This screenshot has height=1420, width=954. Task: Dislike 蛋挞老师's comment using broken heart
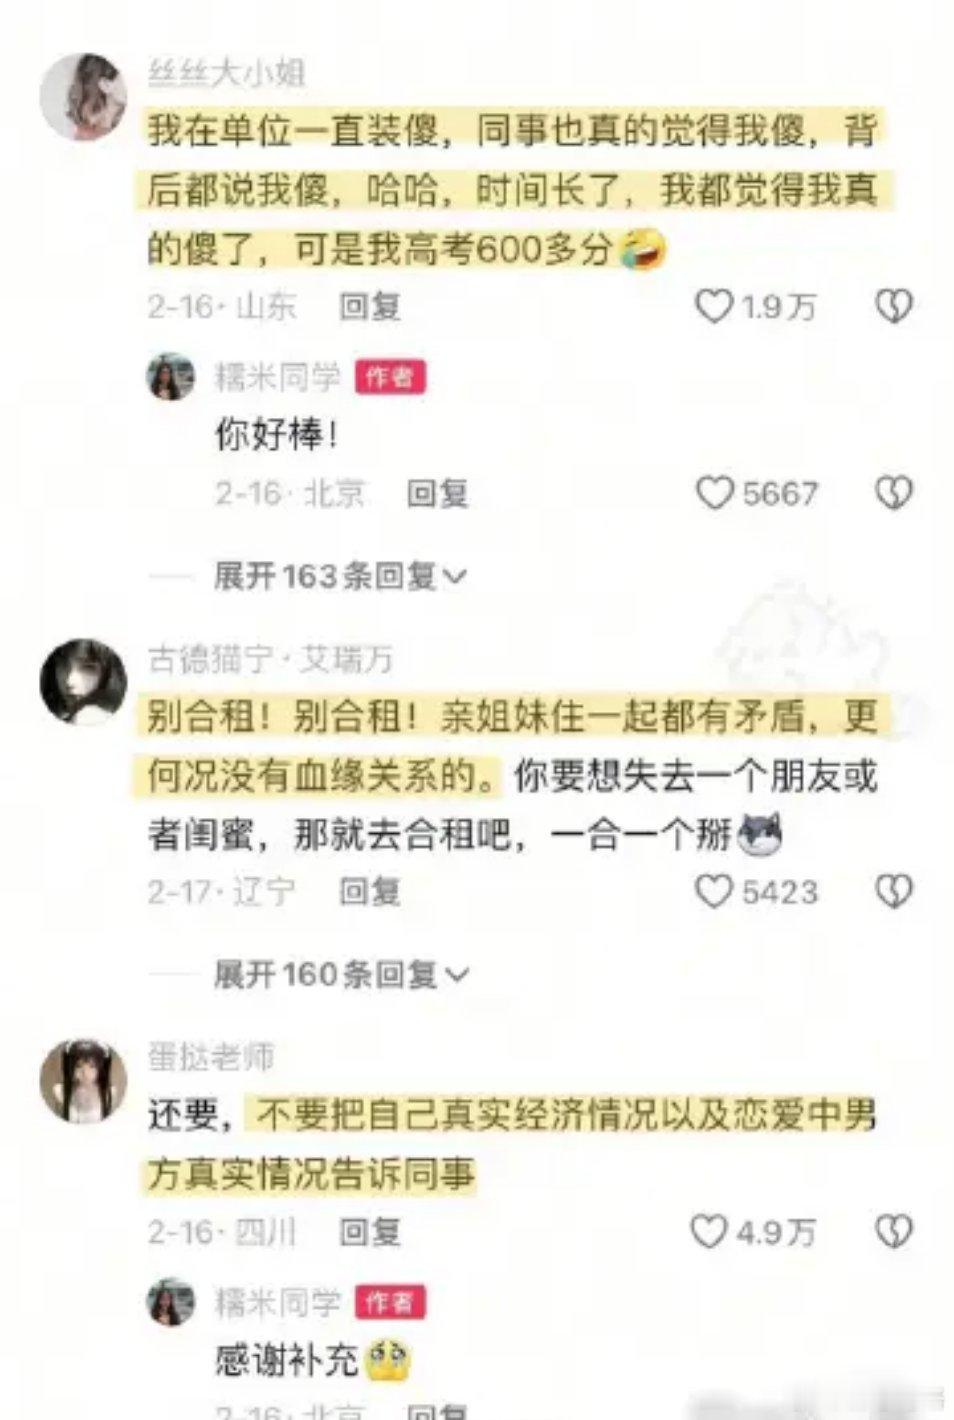pos(893,1231)
